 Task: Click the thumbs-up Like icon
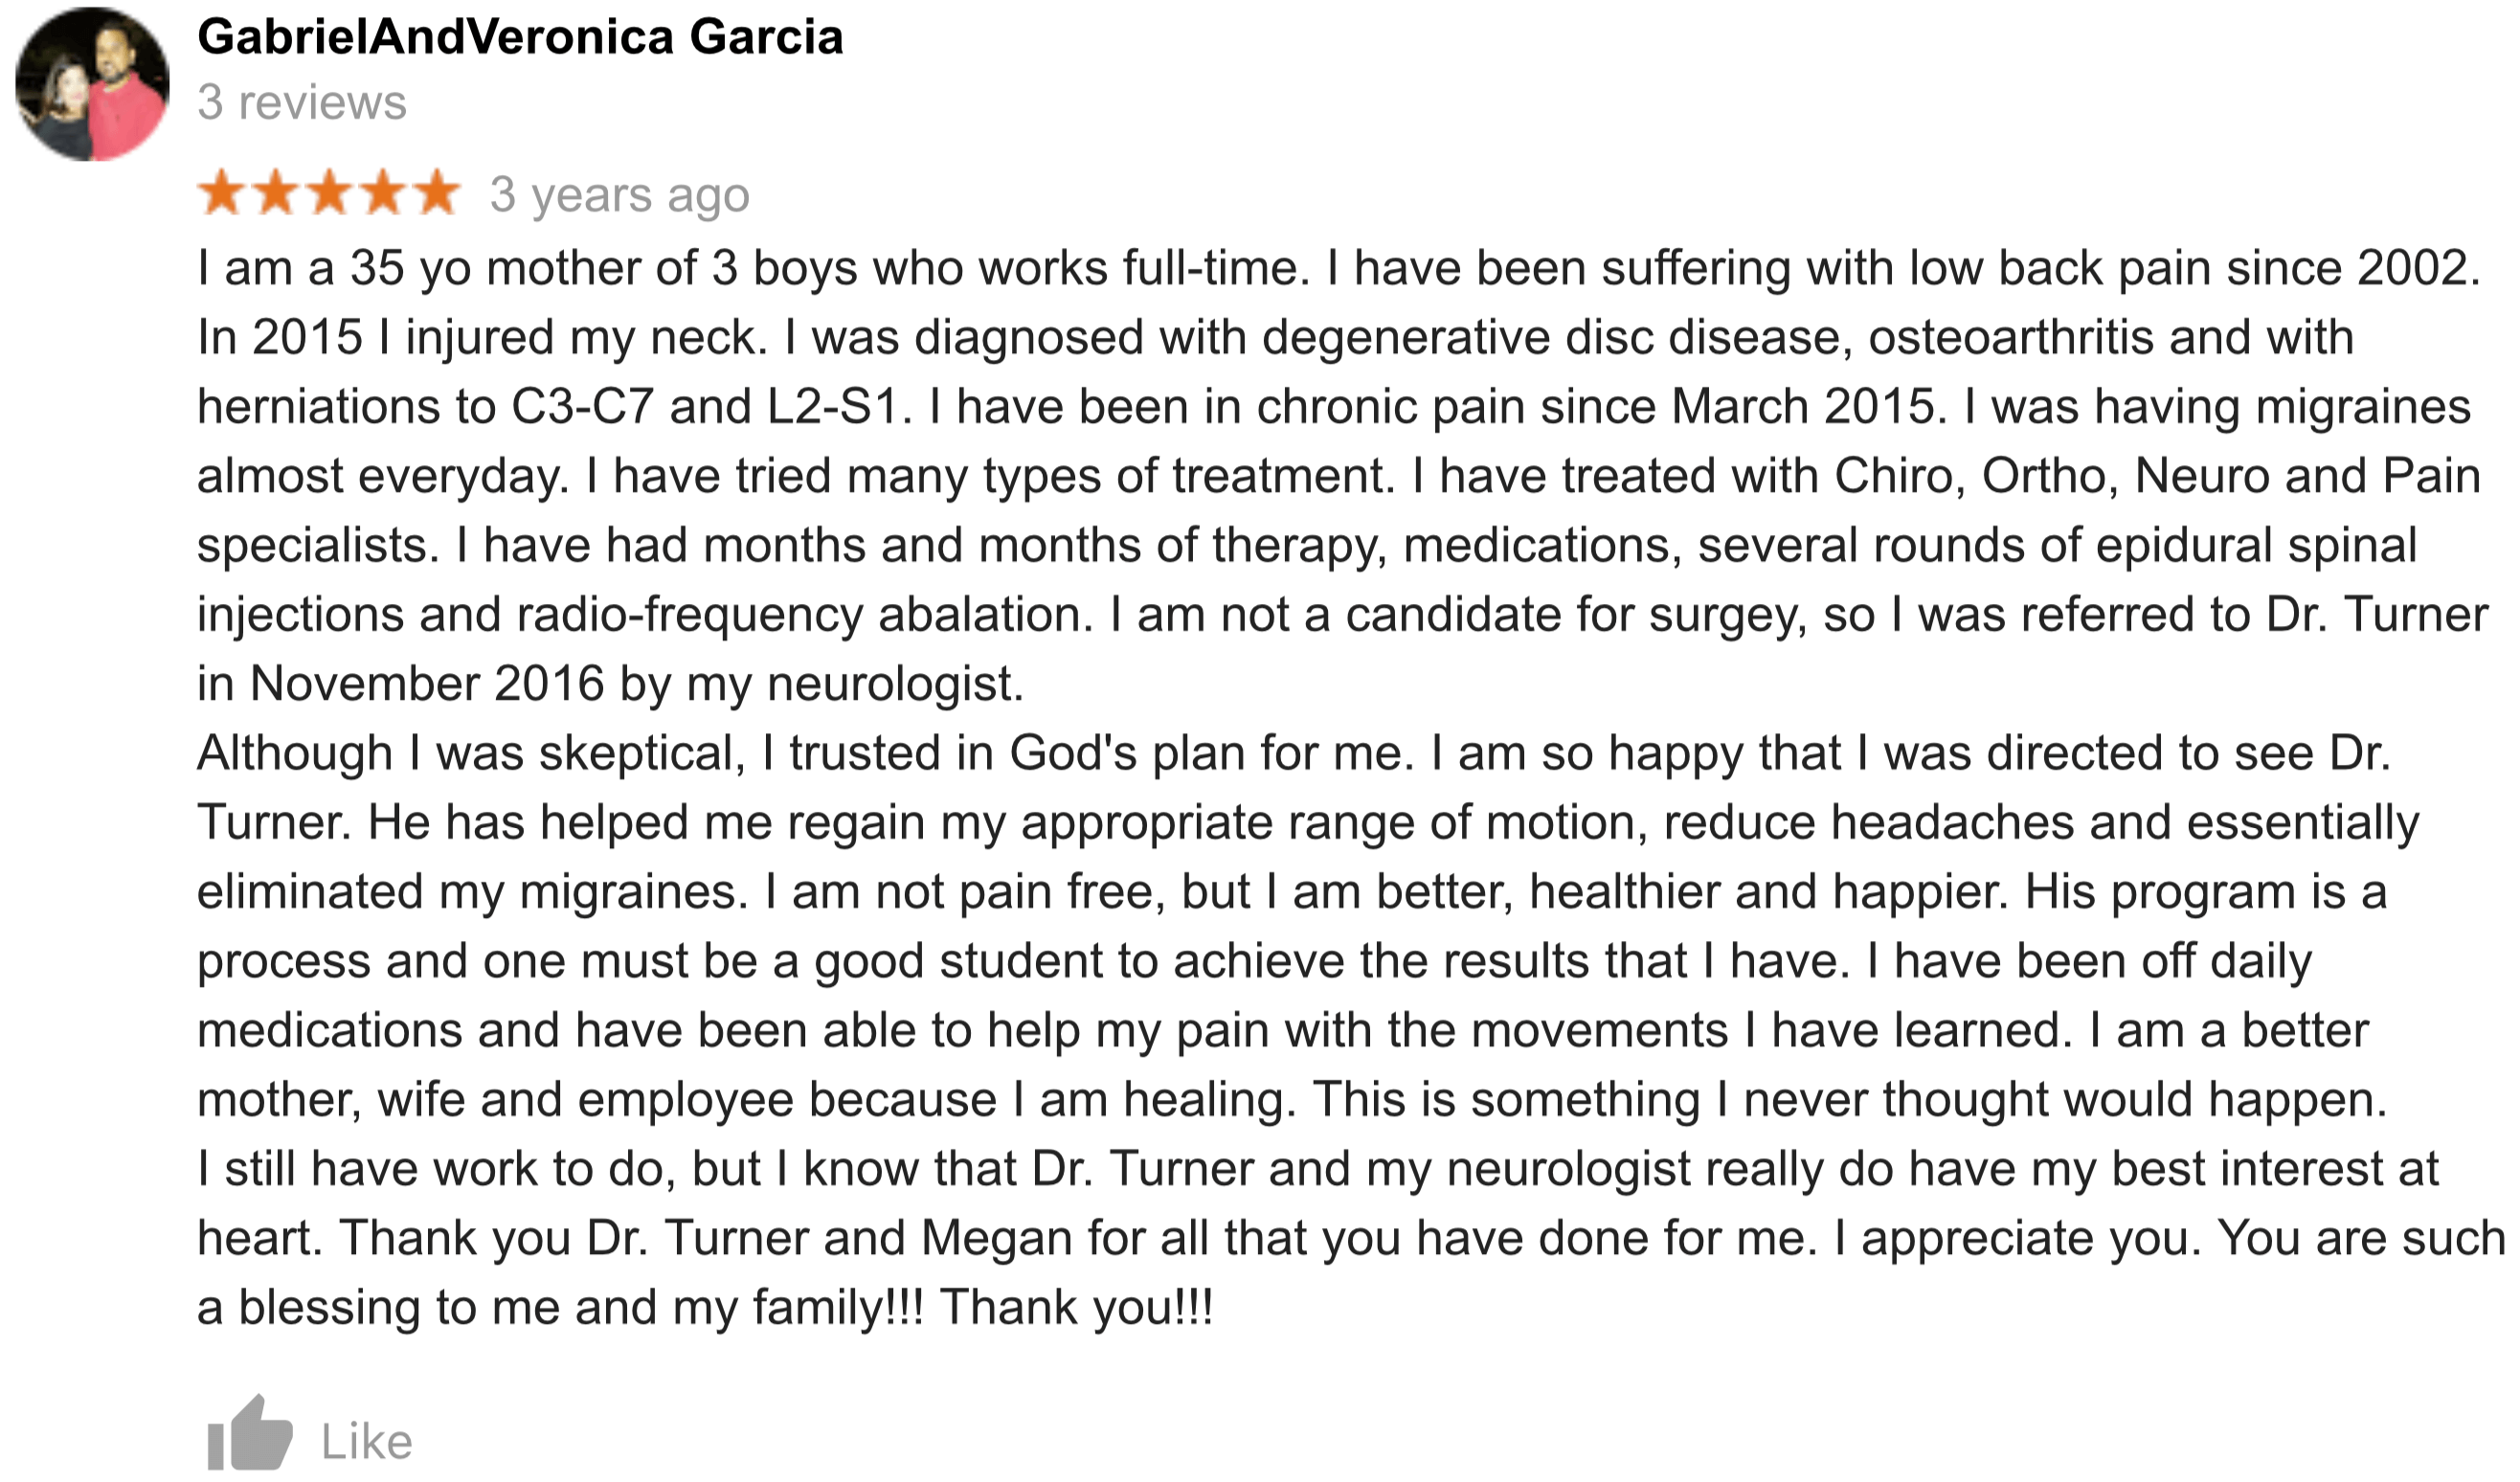point(249,1433)
